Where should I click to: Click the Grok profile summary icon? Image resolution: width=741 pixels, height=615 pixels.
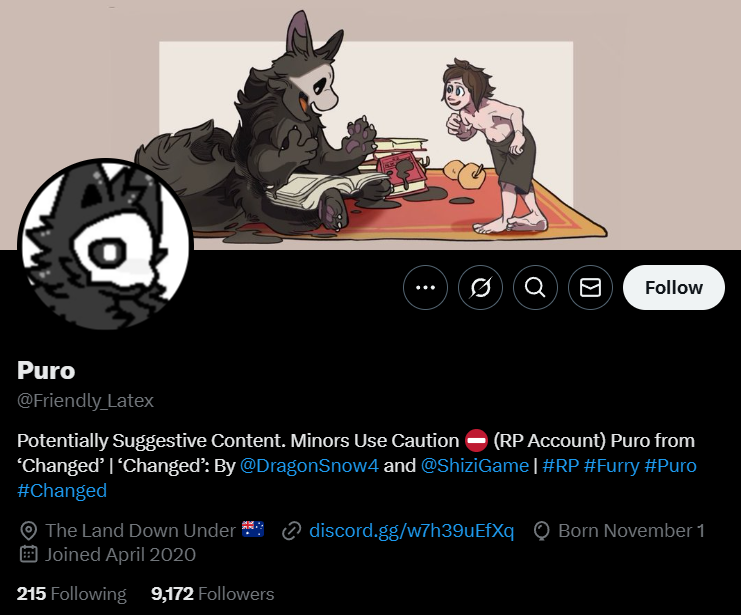(480, 287)
